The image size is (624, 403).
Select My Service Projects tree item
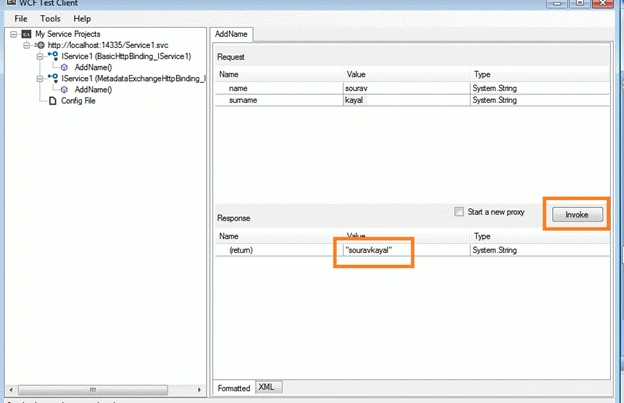[68, 34]
